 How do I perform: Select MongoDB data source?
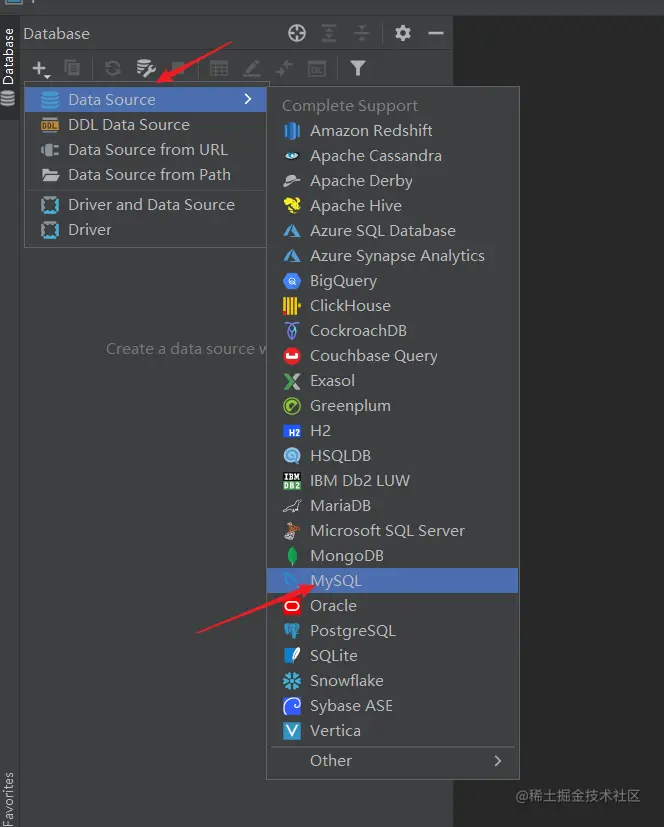coord(392,556)
